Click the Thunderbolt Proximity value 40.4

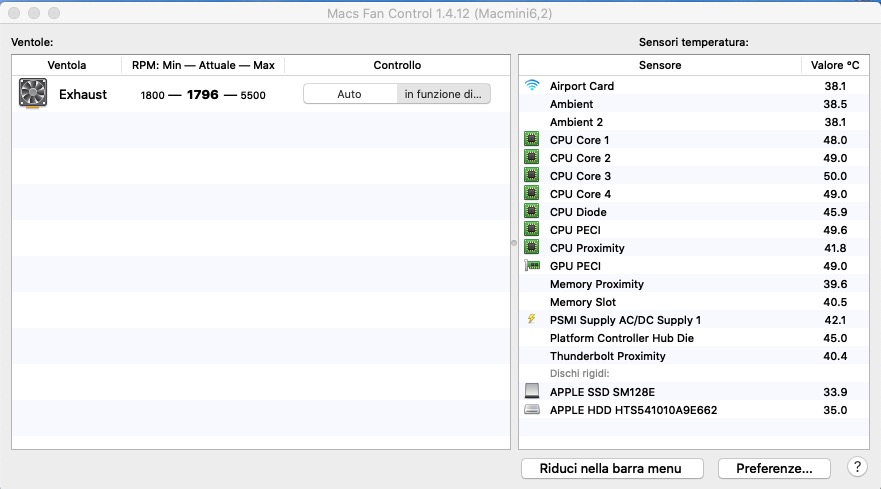[835, 356]
